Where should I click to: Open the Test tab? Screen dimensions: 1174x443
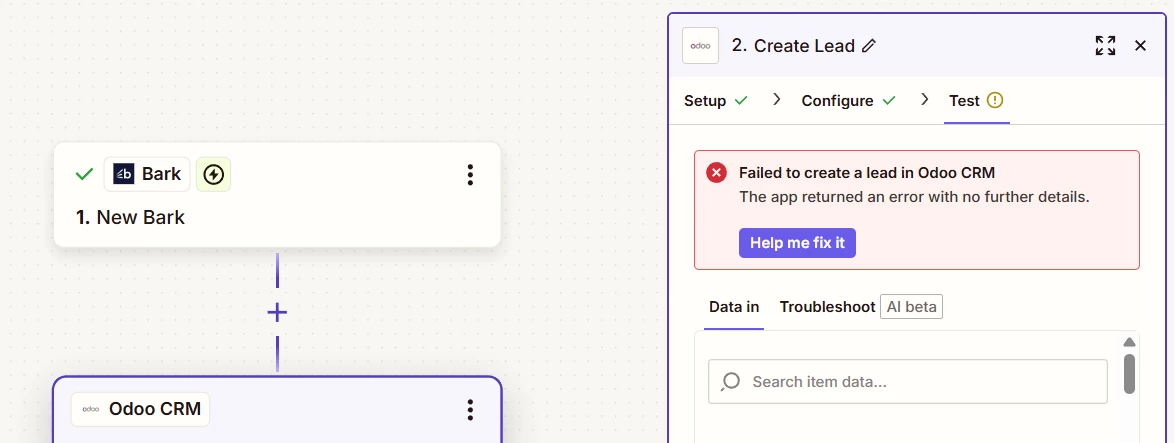[976, 100]
